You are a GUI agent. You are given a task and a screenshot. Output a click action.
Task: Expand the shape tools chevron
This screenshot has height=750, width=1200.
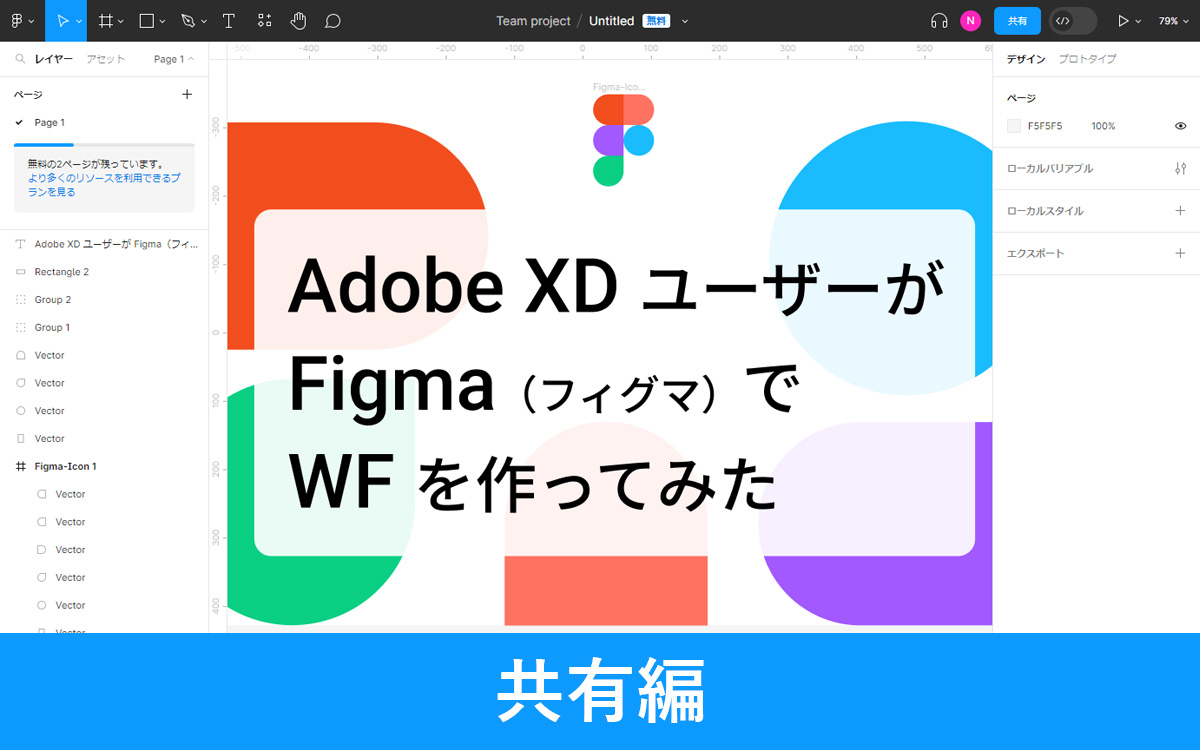coord(163,21)
